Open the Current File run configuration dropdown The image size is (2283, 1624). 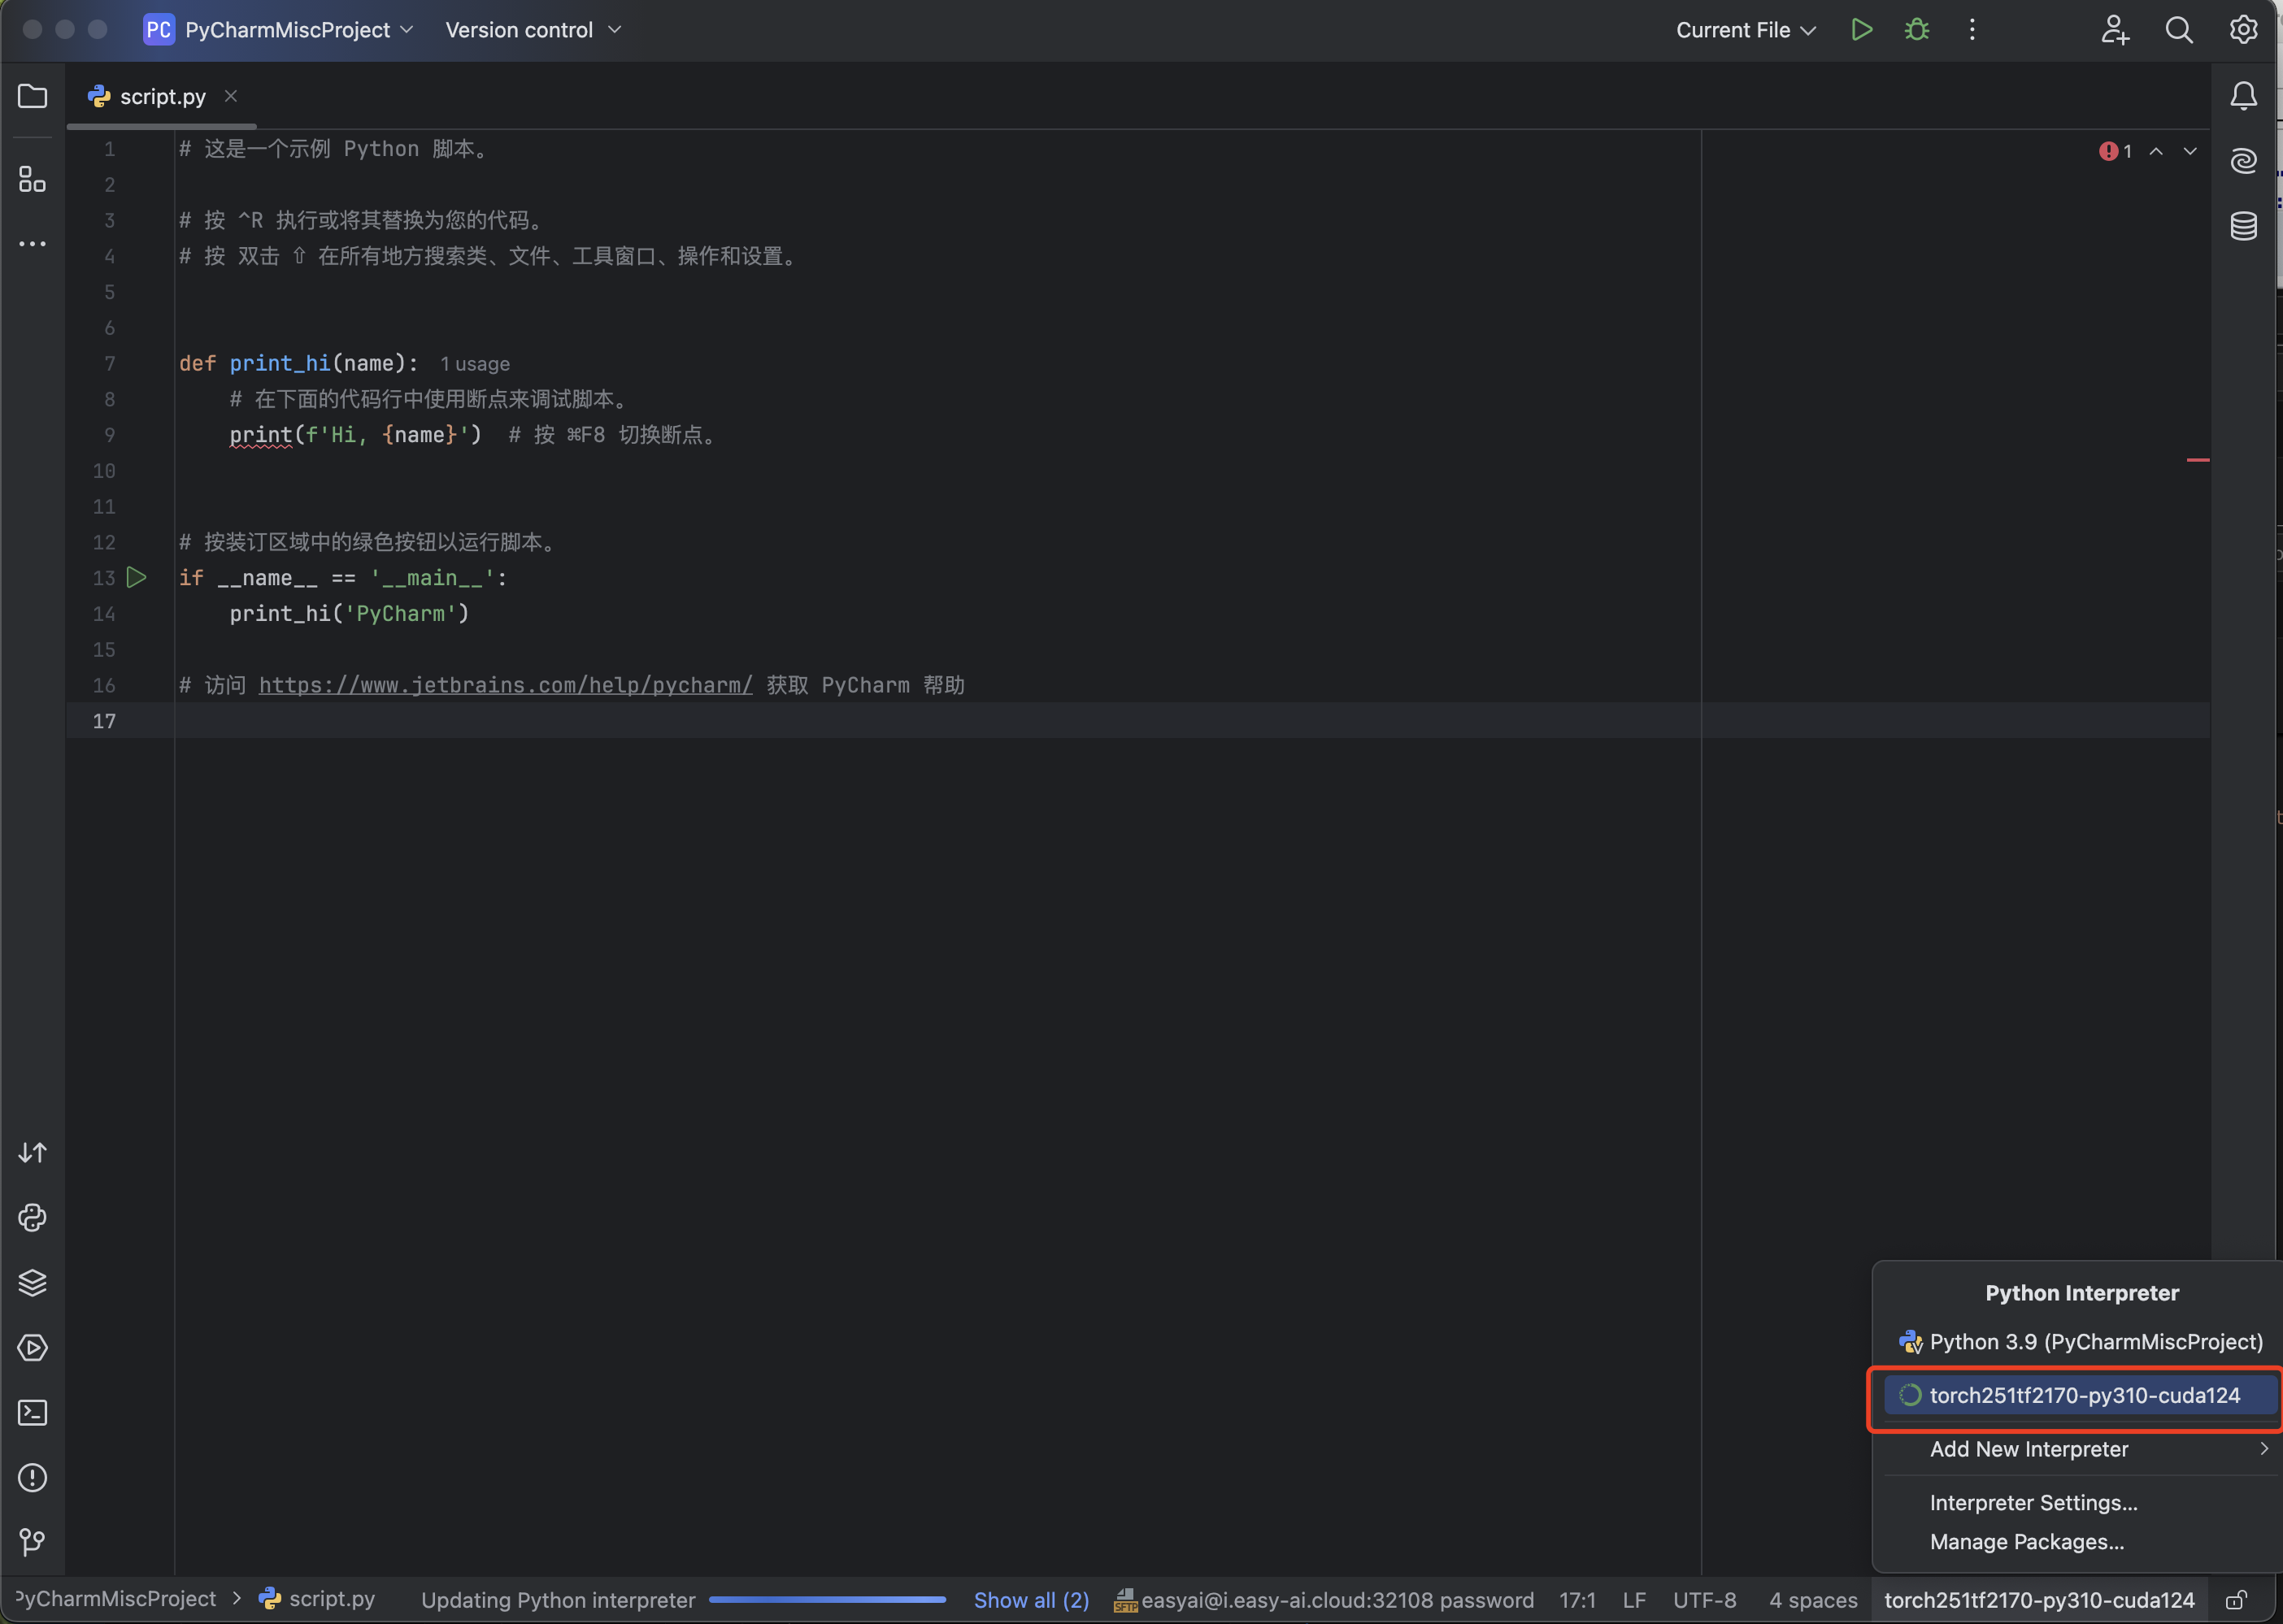(x=1746, y=30)
